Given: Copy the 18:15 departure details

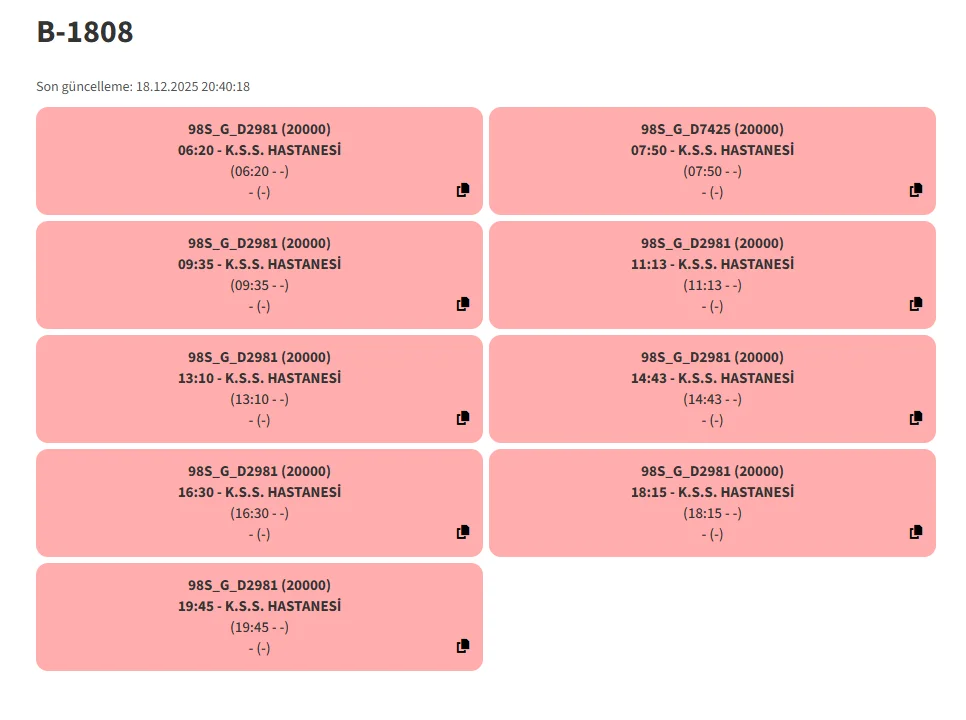Looking at the screenshot, I should tap(915, 532).
